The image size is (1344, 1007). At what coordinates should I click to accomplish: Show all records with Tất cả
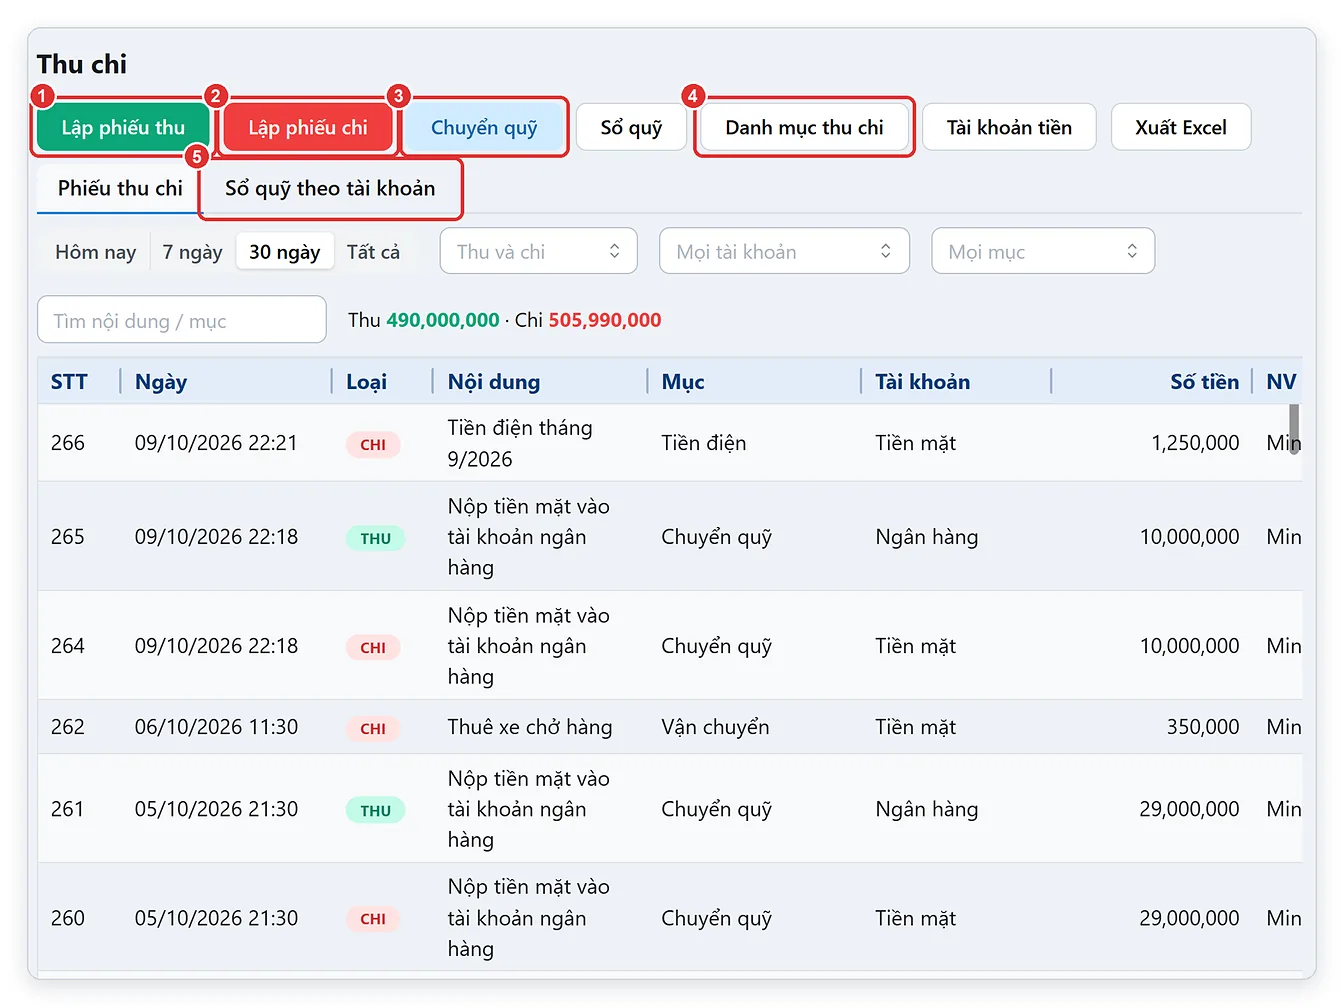tap(373, 252)
